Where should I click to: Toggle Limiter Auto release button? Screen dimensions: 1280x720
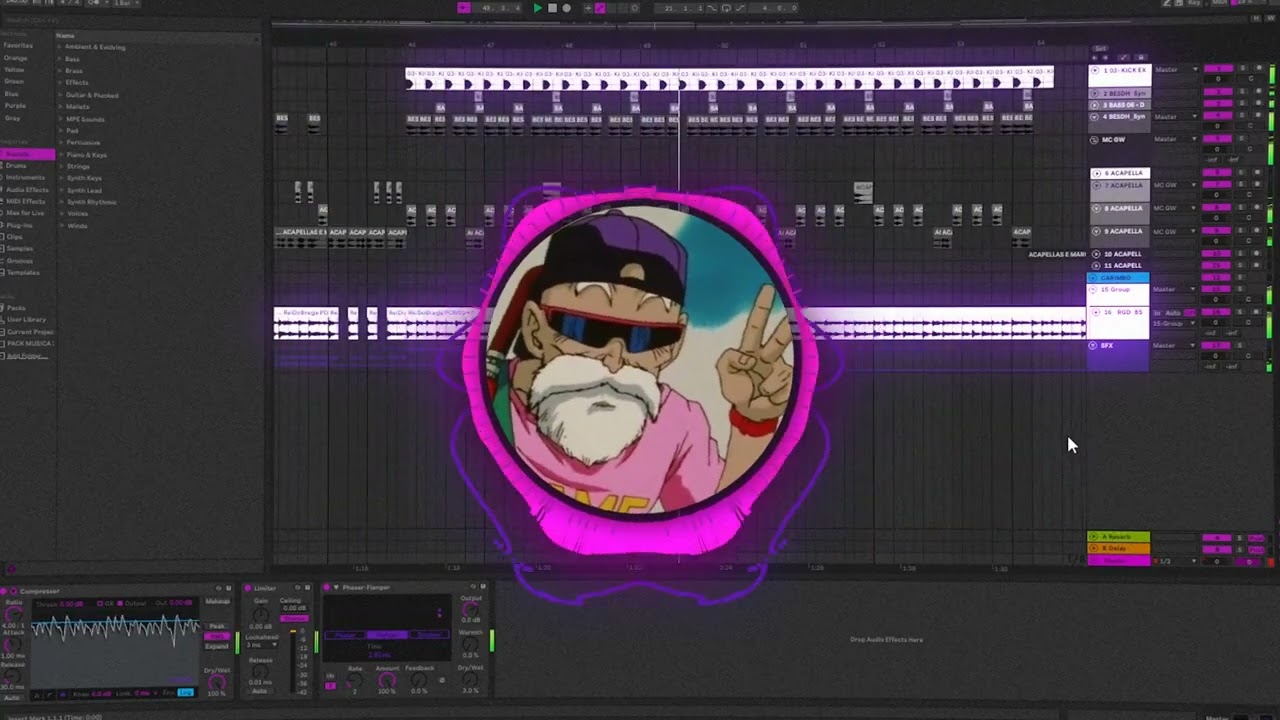coord(260,691)
